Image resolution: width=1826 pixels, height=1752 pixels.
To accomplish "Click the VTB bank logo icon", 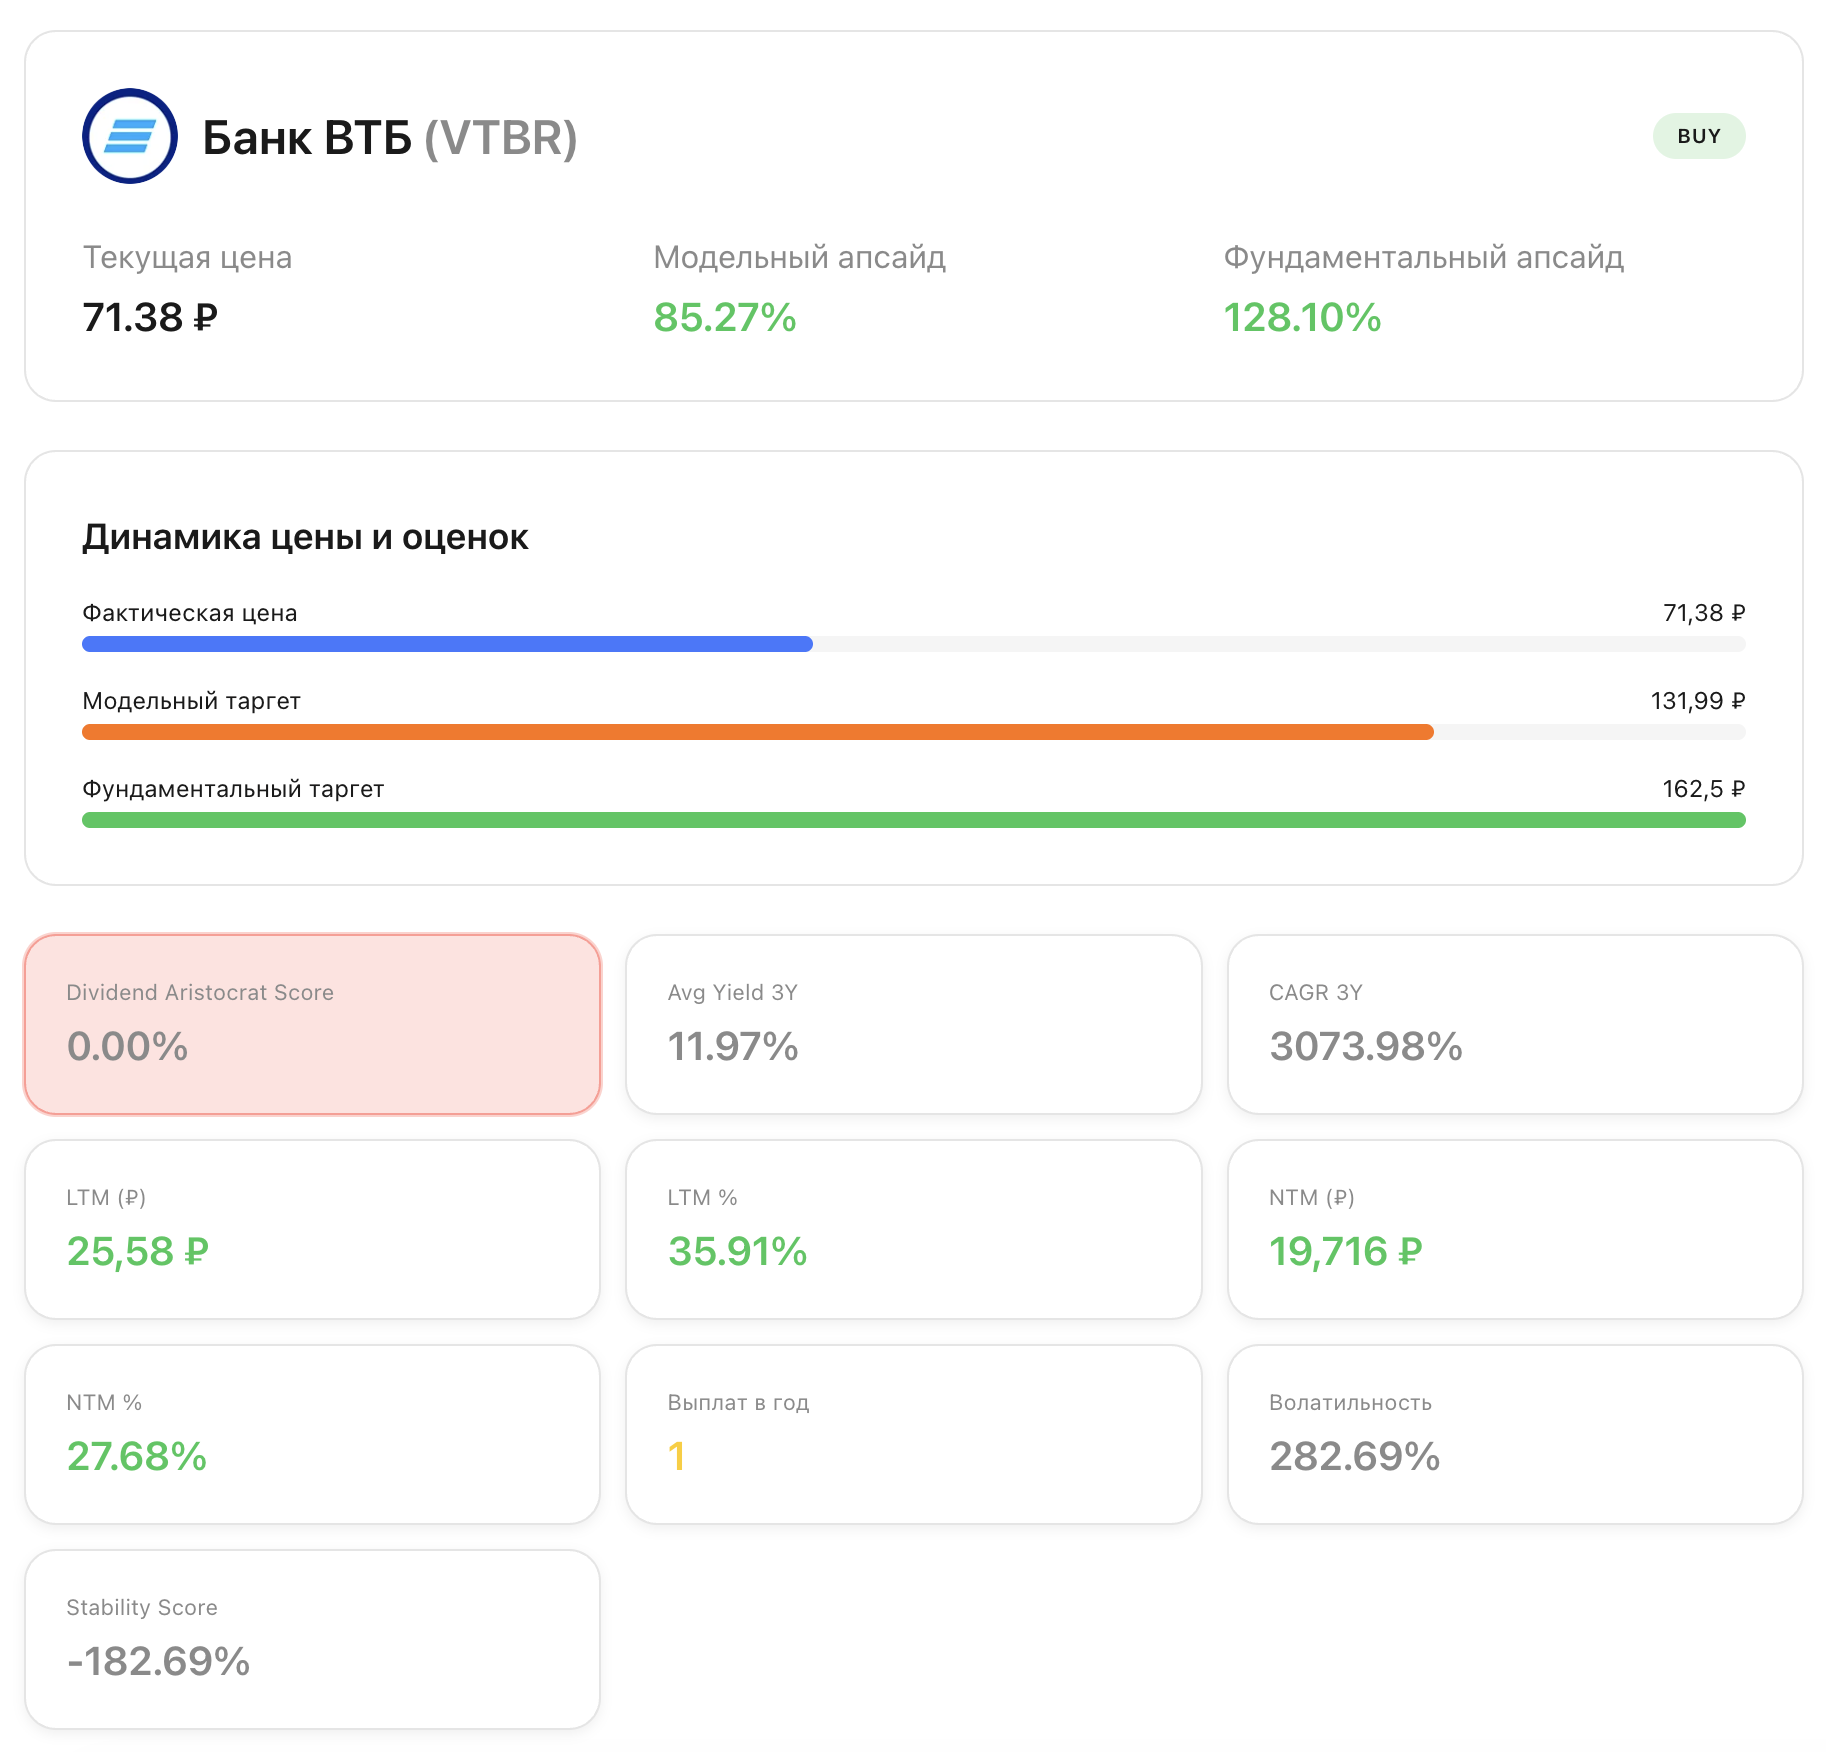I will [x=132, y=135].
